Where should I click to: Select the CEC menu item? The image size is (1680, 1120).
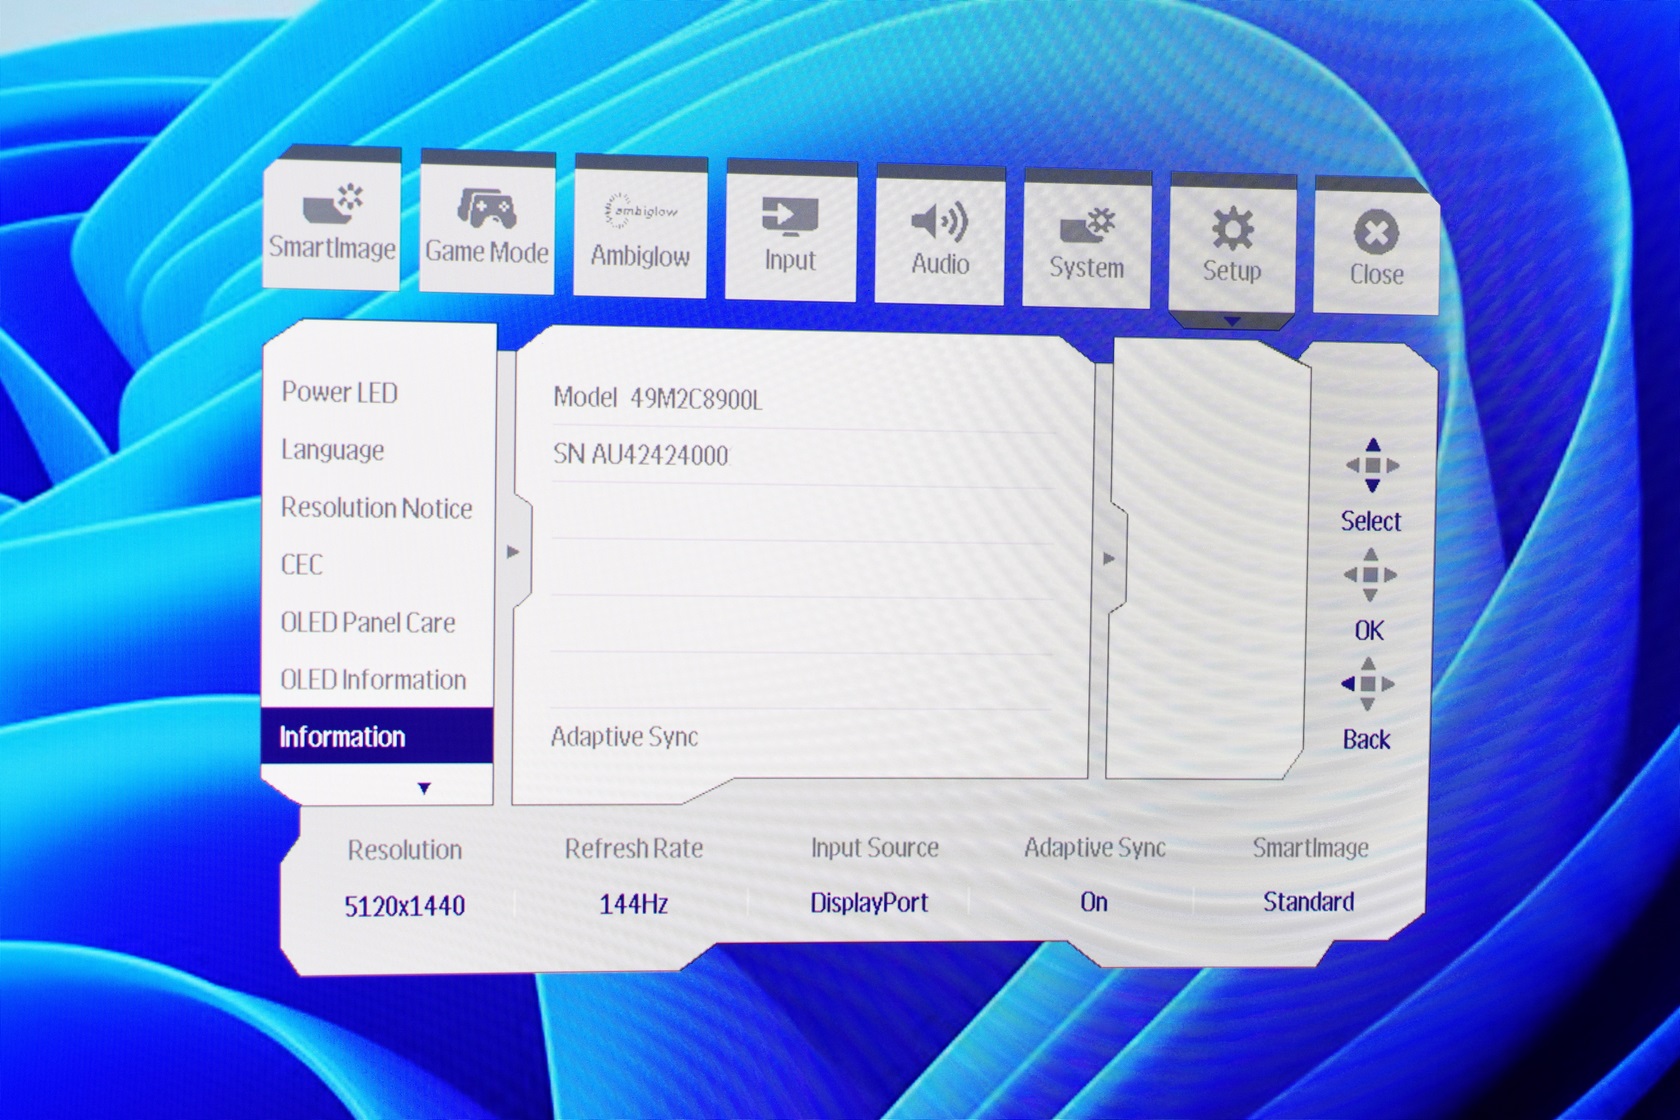tap(302, 565)
